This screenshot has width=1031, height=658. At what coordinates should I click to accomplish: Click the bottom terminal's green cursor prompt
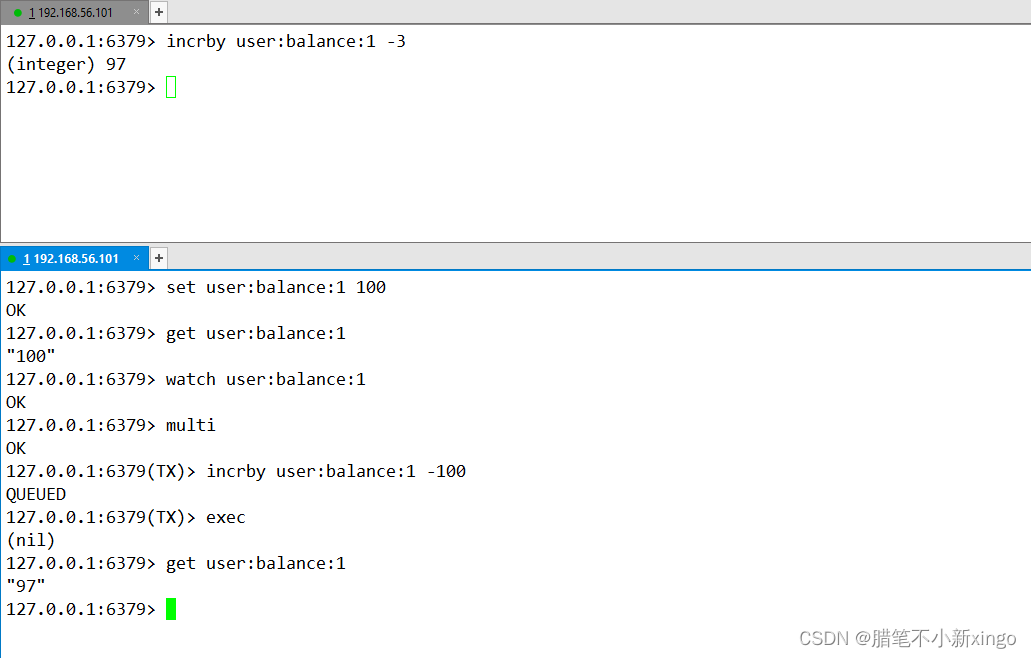tap(171, 609)
